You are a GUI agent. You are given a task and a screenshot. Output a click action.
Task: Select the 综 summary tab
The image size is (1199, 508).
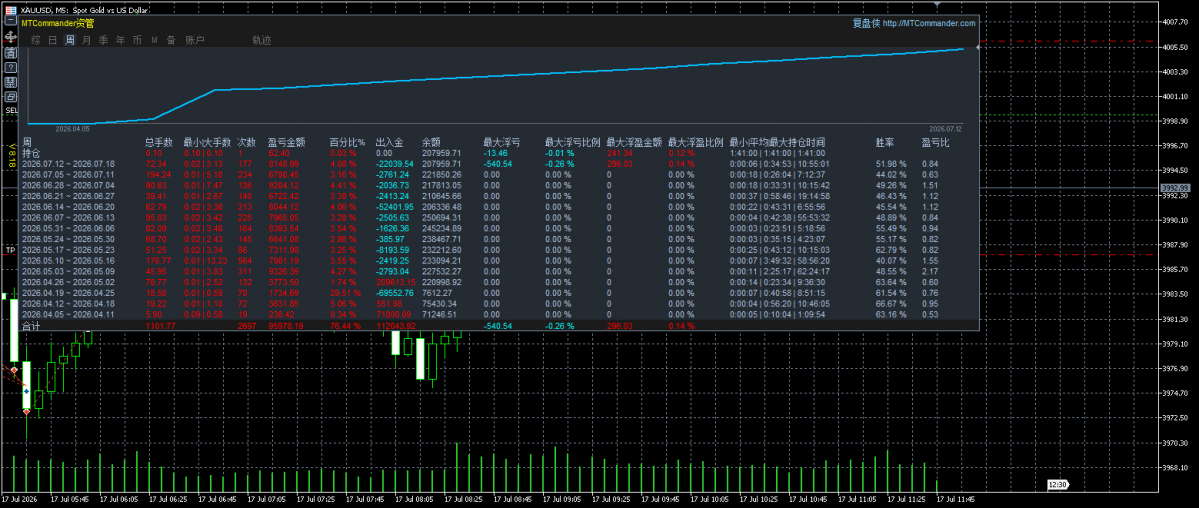(x=36, y=40)
